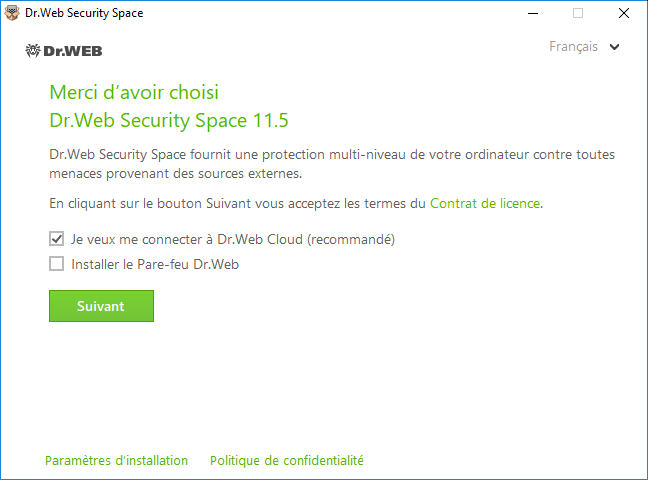Viewport: 648px width, 480px height.
Task: Open the Contrat de licence link
Action: pyautogui.click(x=485, y=203)
